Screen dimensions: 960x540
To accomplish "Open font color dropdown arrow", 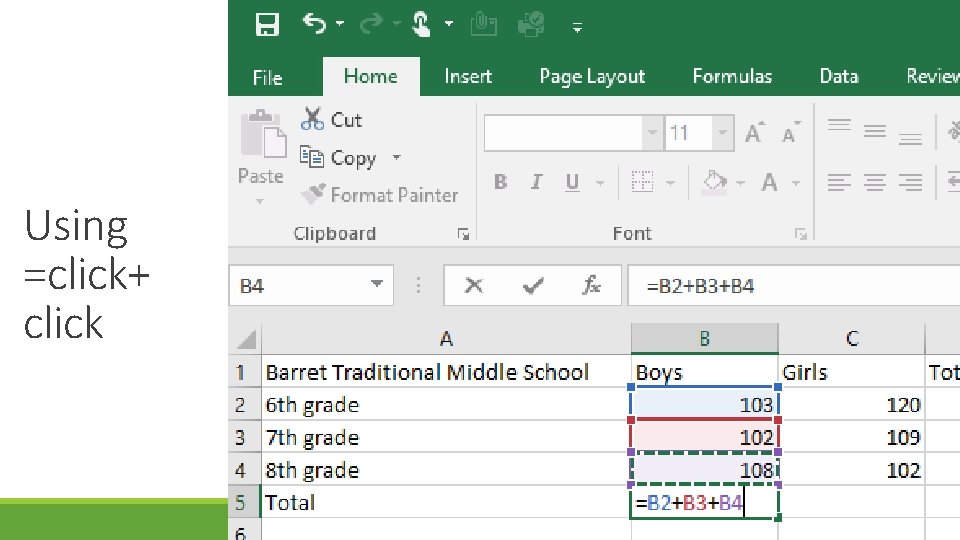I will click(x=796, y=182).
